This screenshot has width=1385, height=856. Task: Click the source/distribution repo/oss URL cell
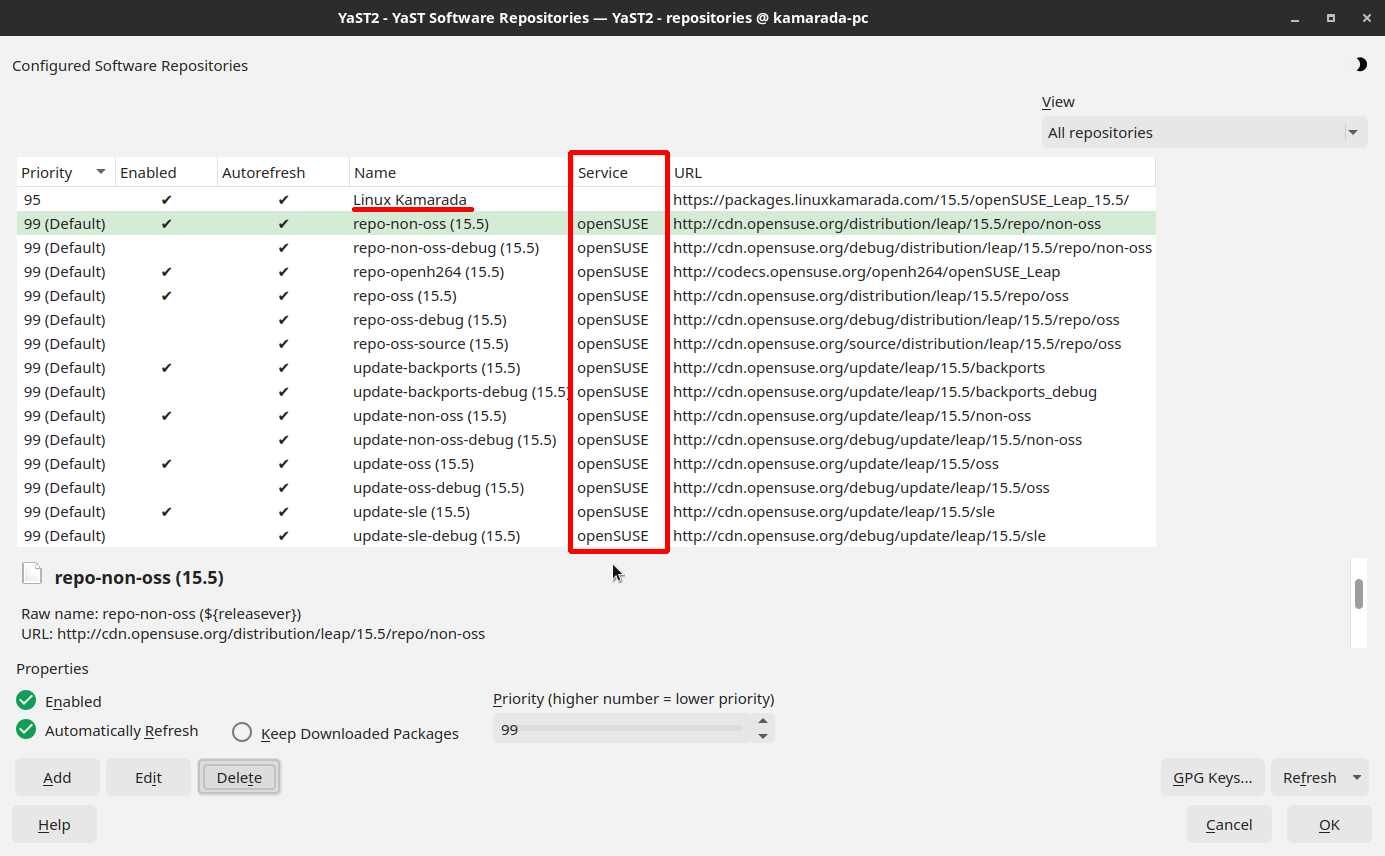coord(897,344)
